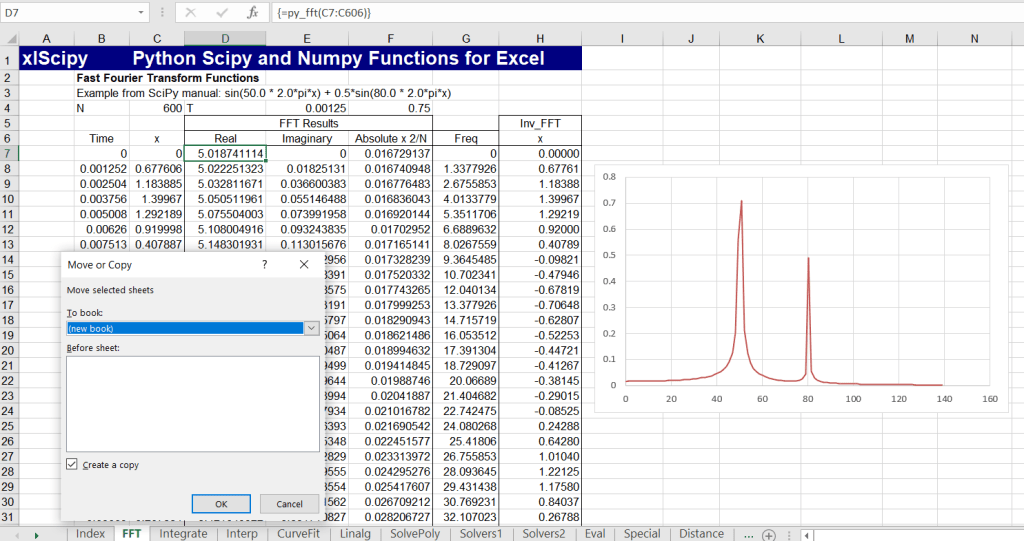Image resolution: width=1024 pixels, height=541 pixels.
Task: Open the Name Box dropdown arrow
Action: 139,13
